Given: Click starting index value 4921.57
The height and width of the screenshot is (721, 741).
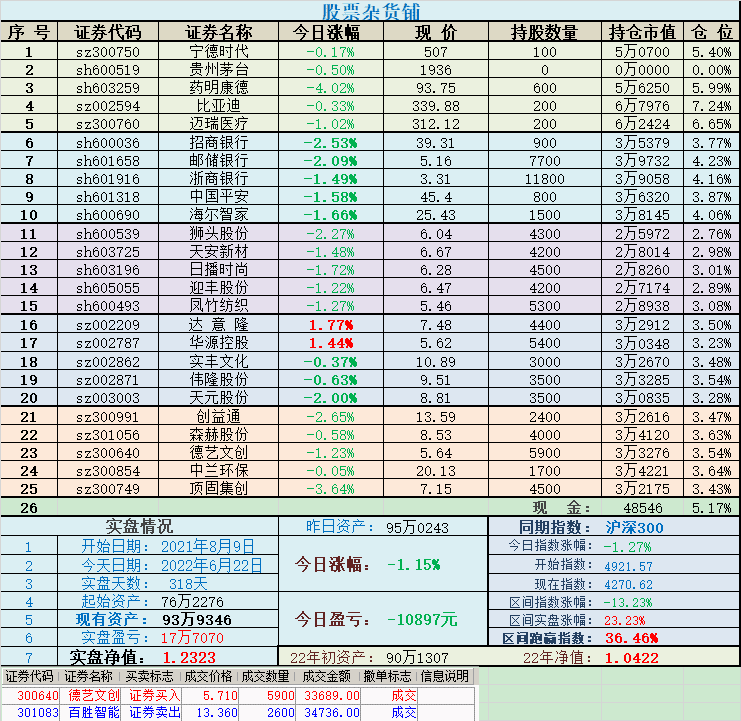Looking at the screenshot, I should tap(629, 566).
